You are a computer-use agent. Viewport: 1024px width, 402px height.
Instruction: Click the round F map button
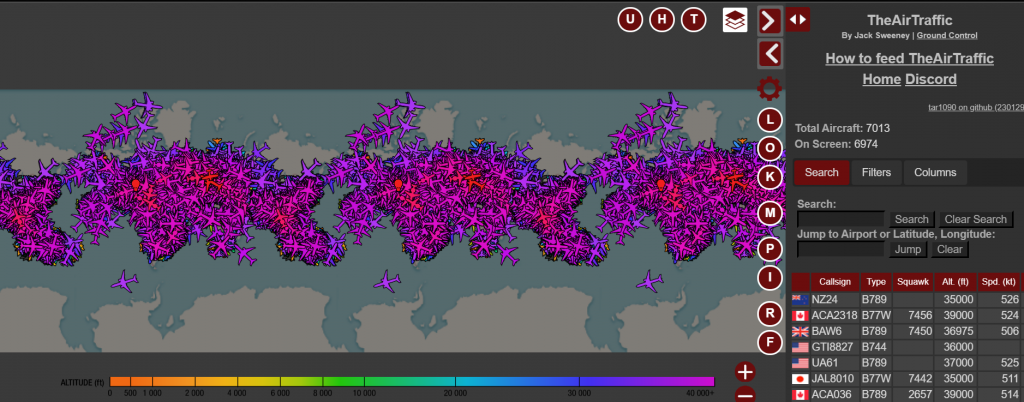coord(769,342)
